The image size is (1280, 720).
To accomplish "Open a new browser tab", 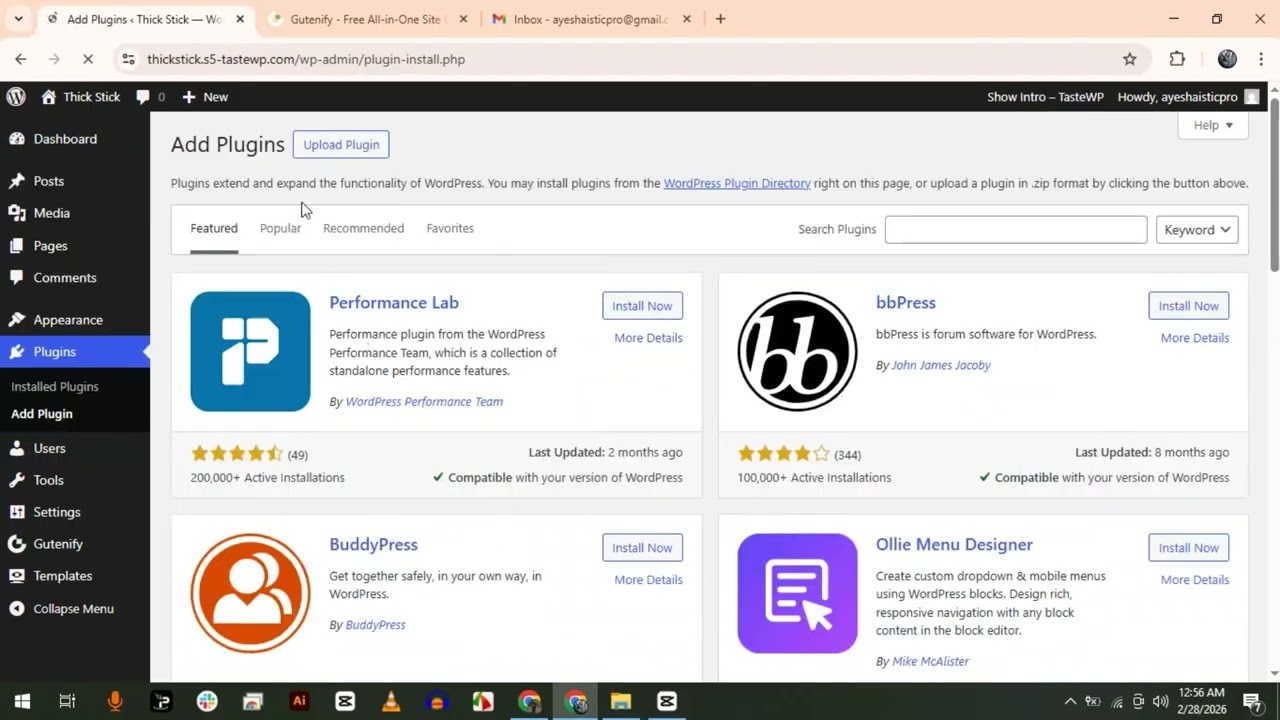I will click(720, 19).
